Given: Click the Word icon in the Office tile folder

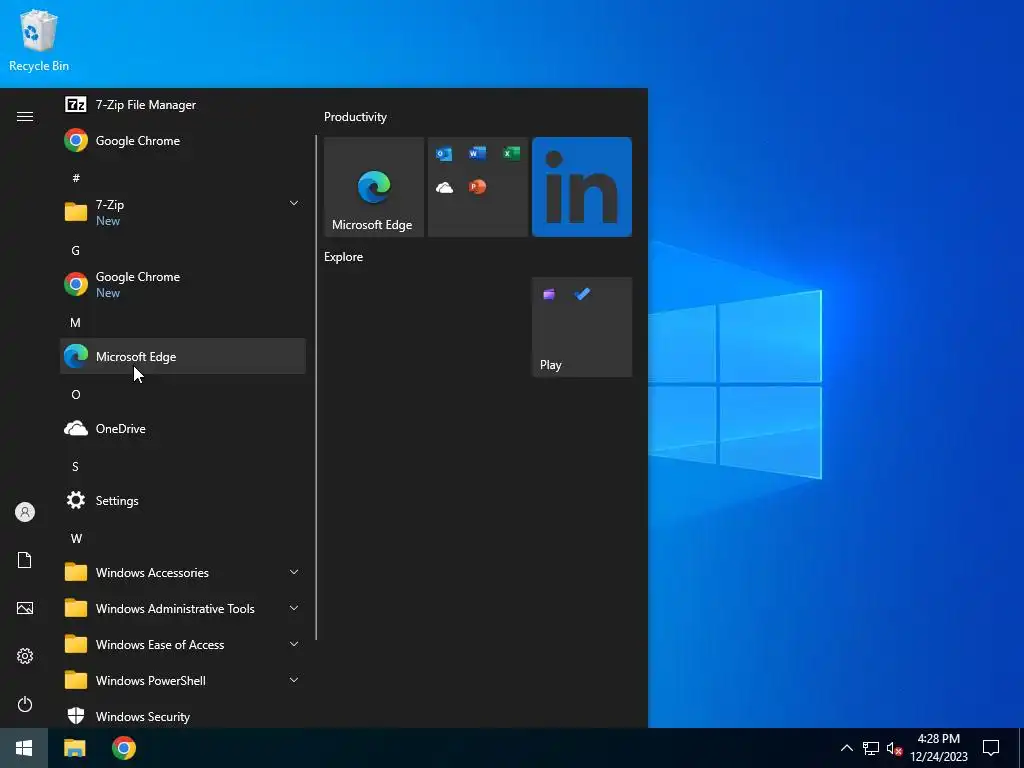Looking at the screenshot, I should (477, 153).
